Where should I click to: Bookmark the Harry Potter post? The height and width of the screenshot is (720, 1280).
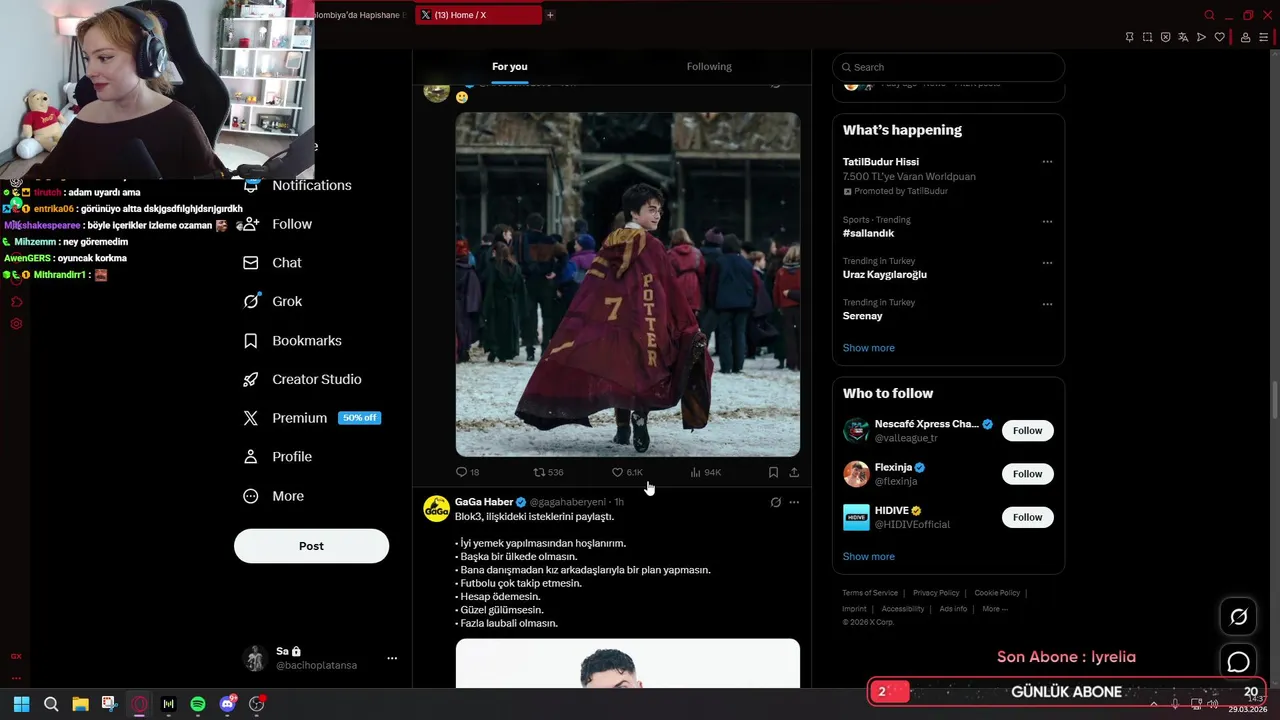pos(773,472)
